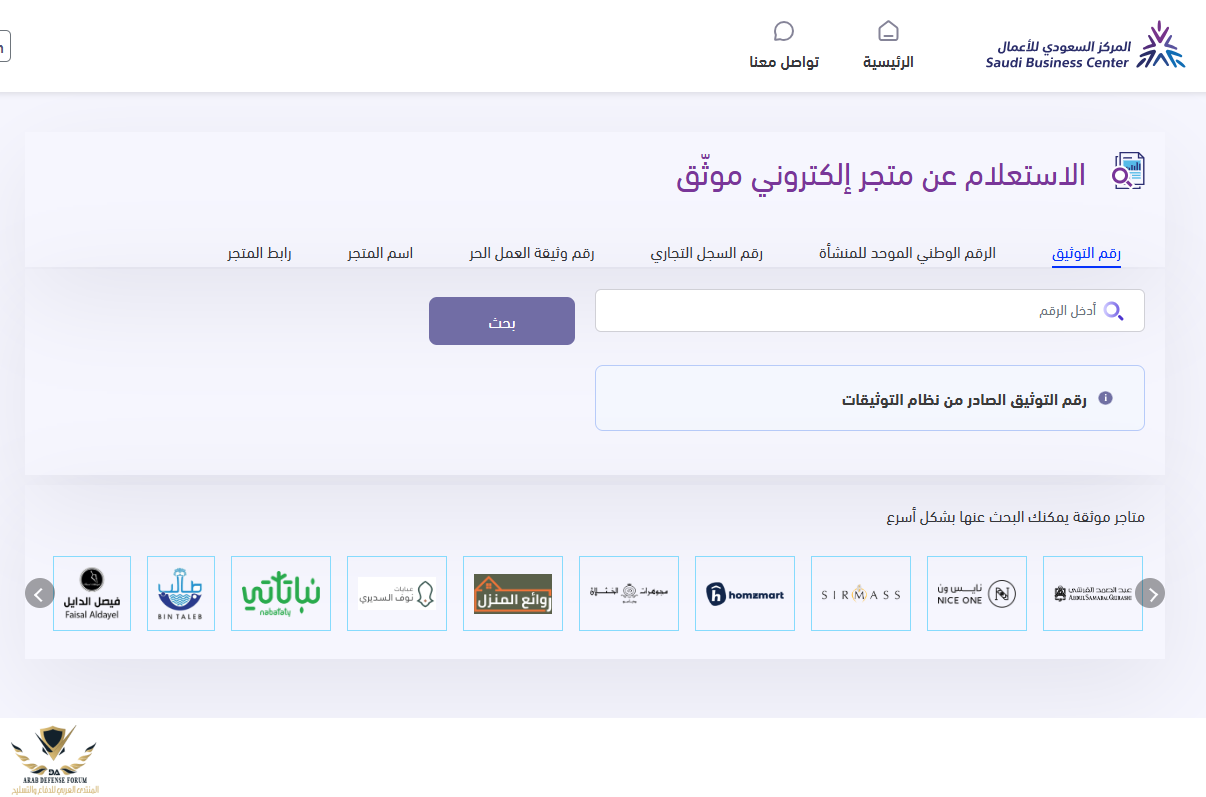Switch to رقم وثيقة العمل الحر tab
This screenshot has height=797, width=1206.
[531, 254]
